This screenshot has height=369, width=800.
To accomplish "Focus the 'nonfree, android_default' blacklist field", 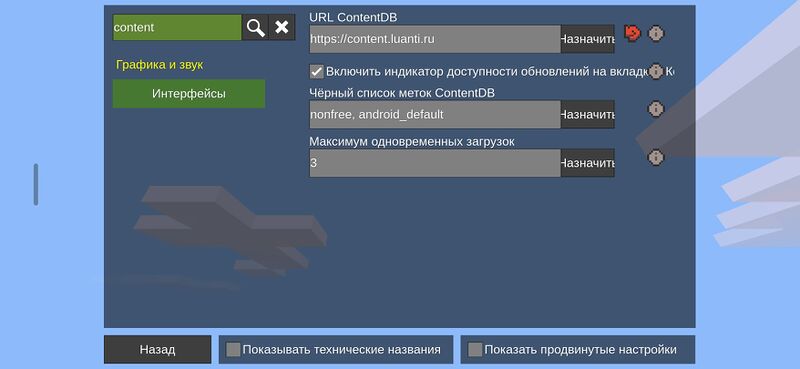I will tap(435, 114).
